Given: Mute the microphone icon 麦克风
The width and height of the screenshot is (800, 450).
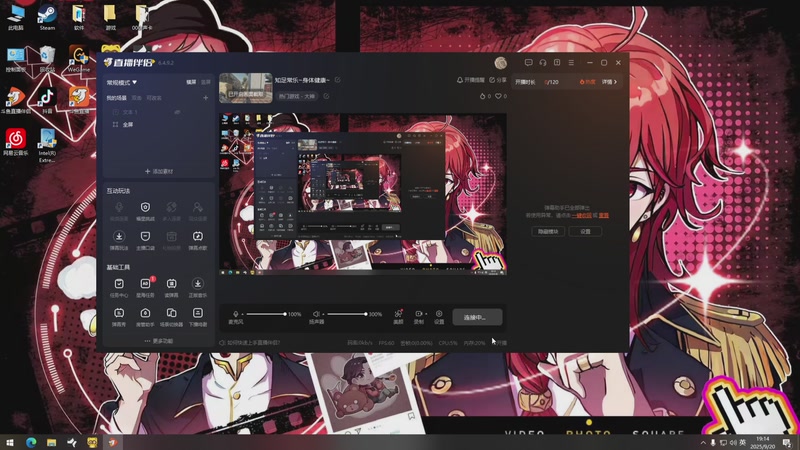Looking at the screenshot, I should 235,314.
